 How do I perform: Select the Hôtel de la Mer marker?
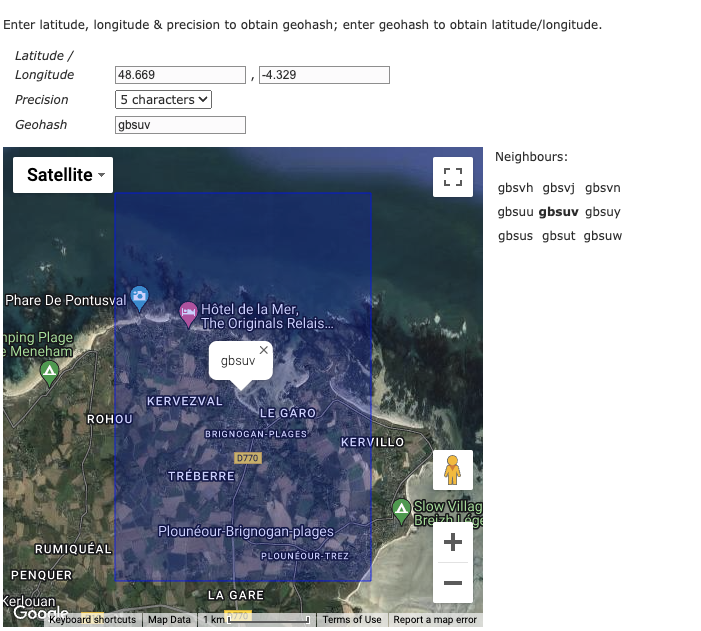(188, 313)
